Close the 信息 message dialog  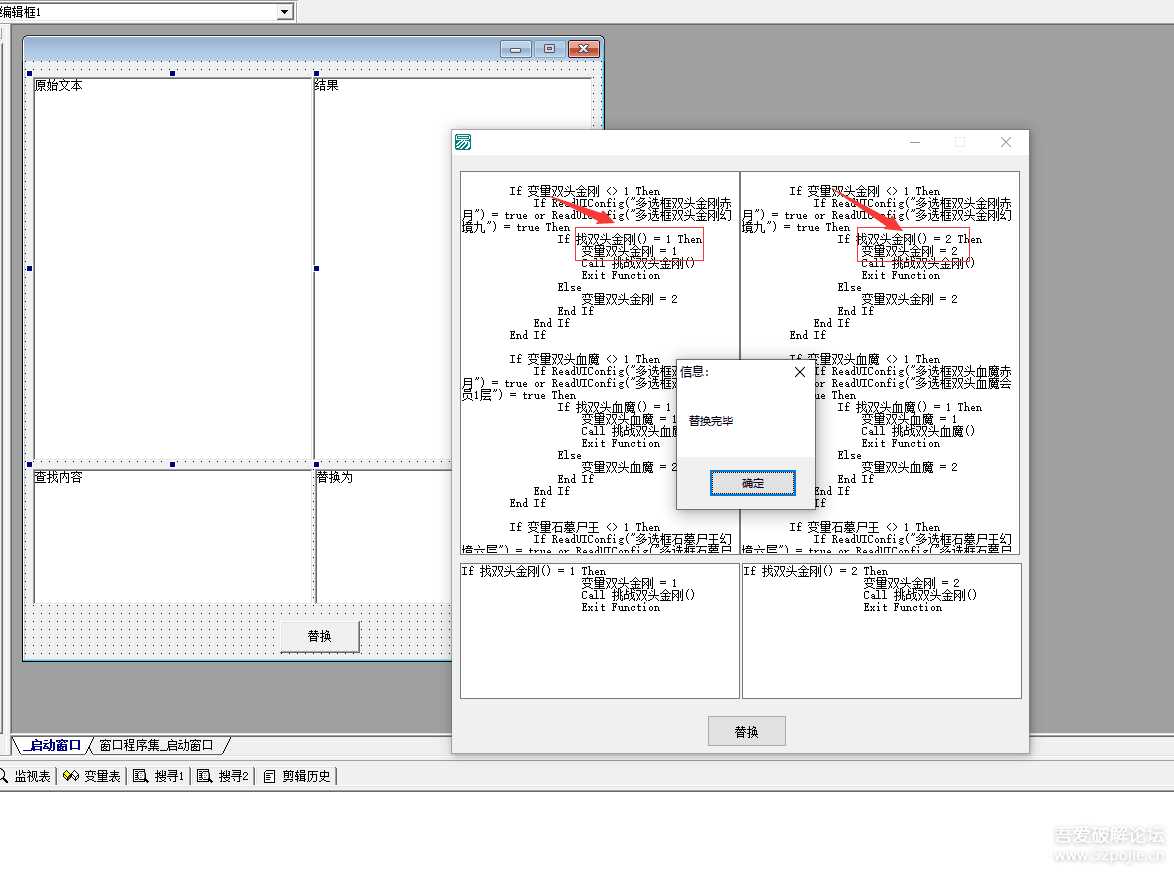coord(799,372)
